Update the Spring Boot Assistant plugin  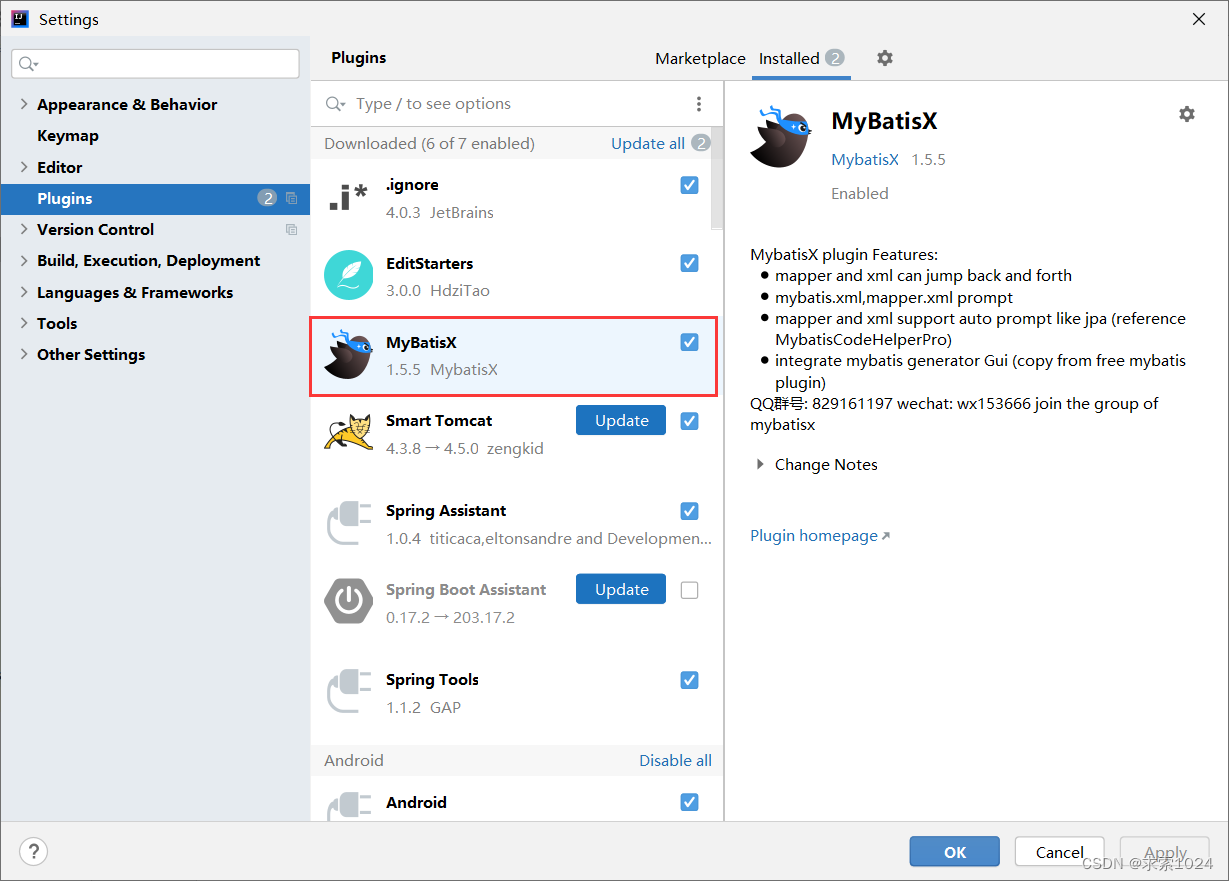[621, 589]
